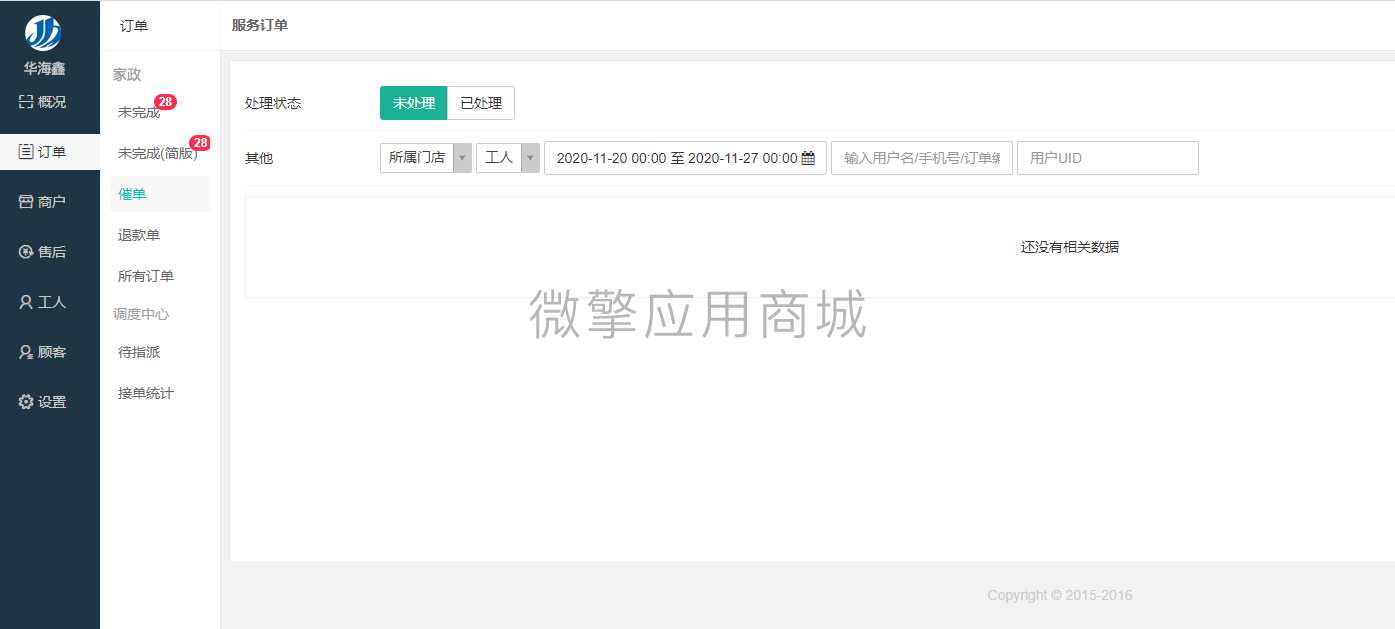Click the 28 badge on 未完成(简版)

click(200, 143)
